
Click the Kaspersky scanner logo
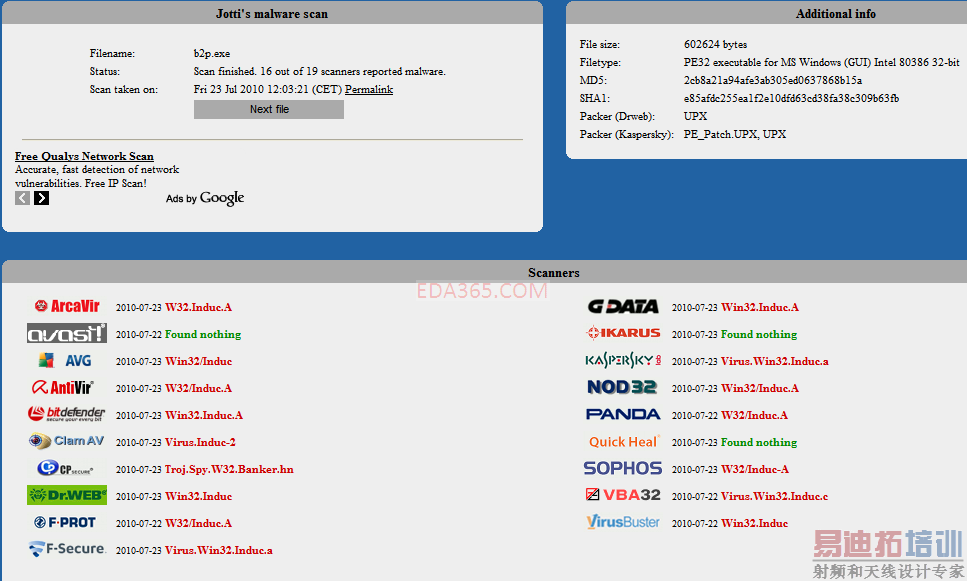623,360
